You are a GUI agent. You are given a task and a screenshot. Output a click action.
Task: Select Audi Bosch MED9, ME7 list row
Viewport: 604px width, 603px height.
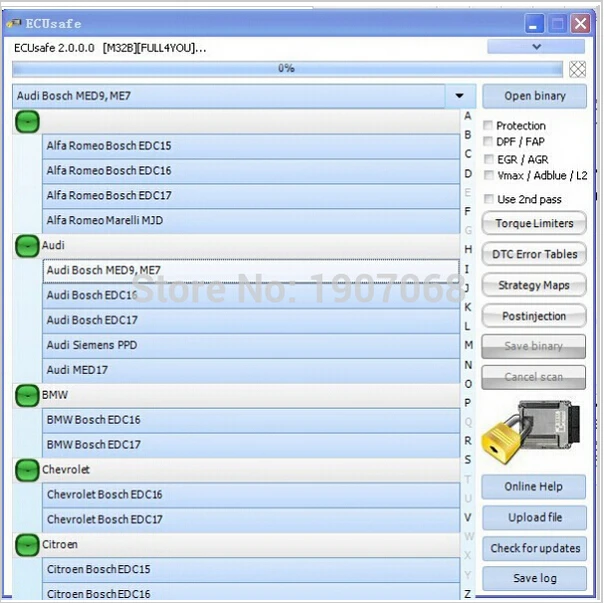click(251, 270)
